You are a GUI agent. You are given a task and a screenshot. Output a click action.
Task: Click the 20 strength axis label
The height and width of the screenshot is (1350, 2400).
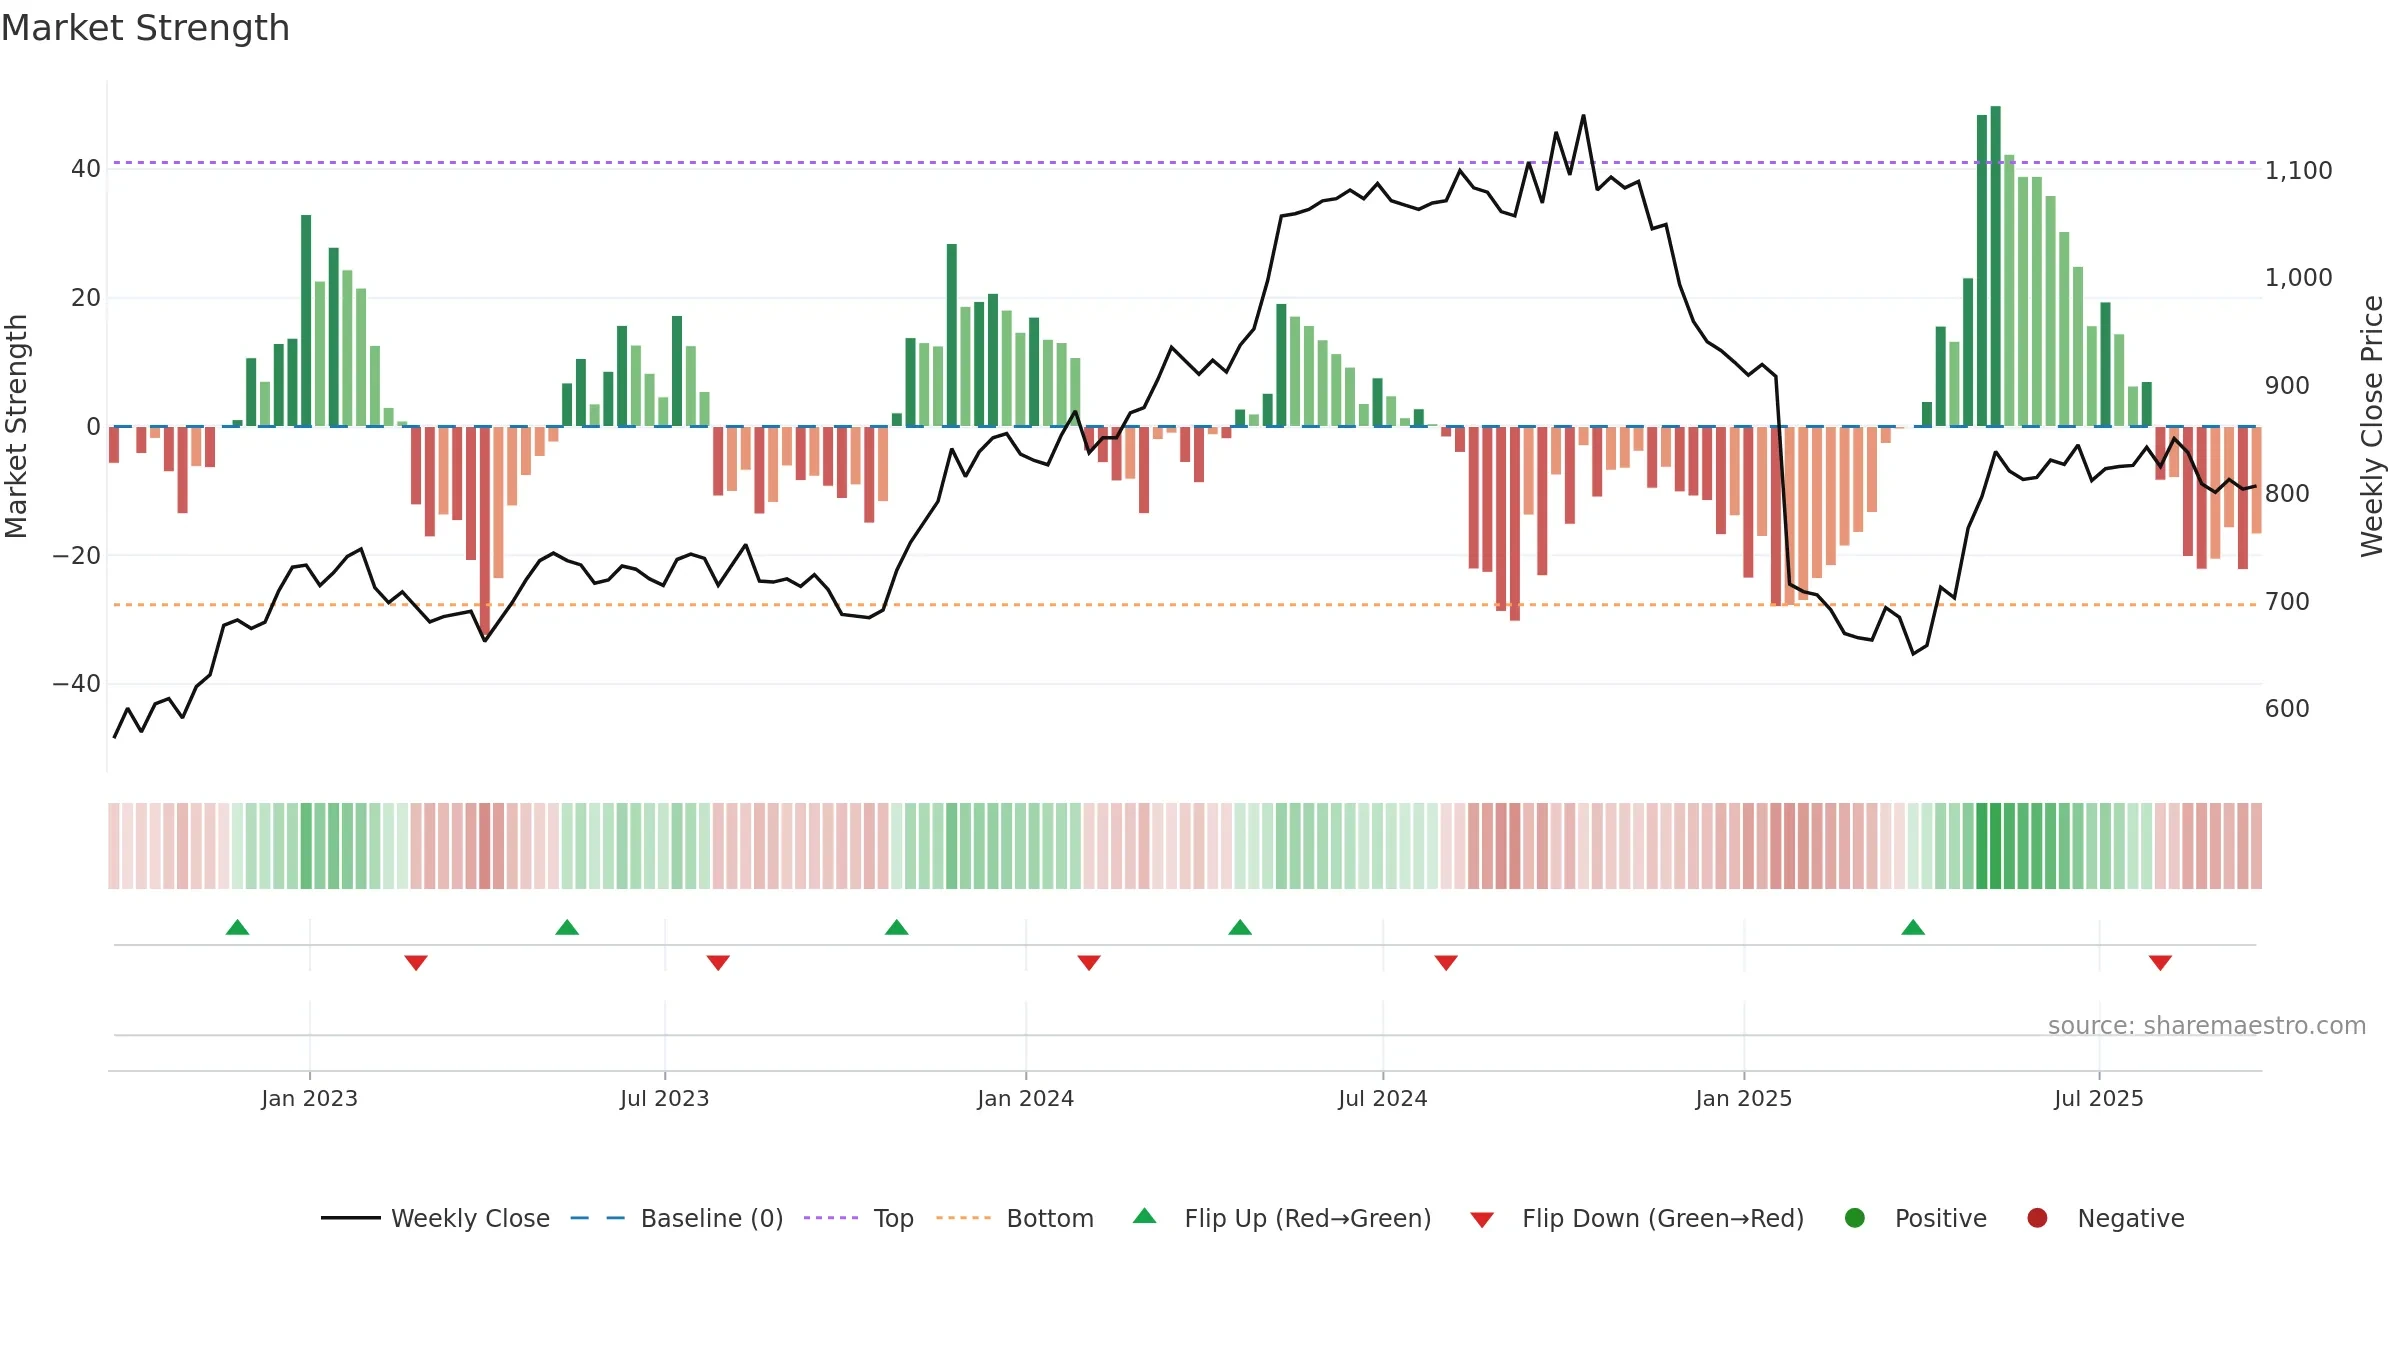coord(86,297)
